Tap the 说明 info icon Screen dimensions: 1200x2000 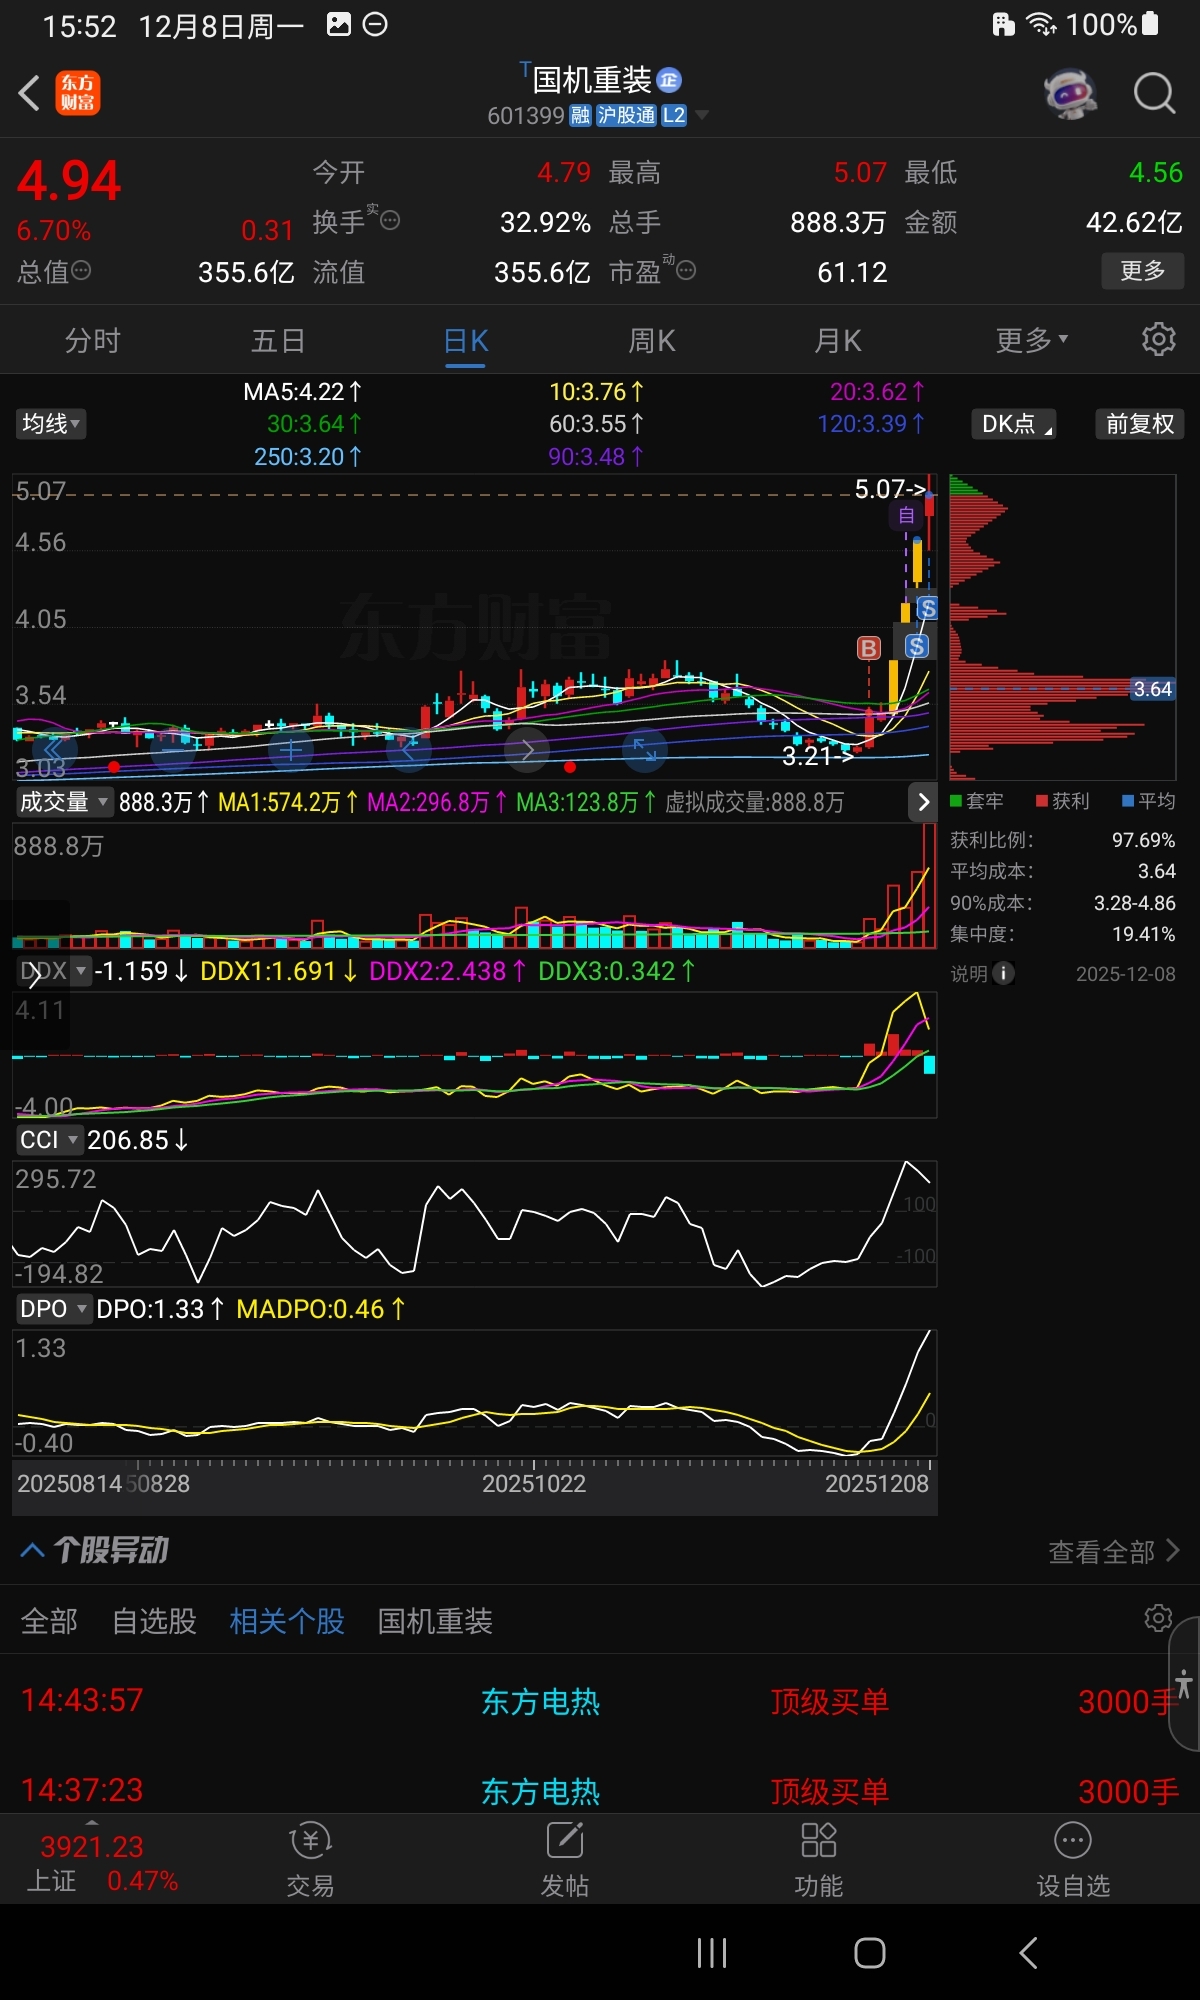pos(1003,973)
